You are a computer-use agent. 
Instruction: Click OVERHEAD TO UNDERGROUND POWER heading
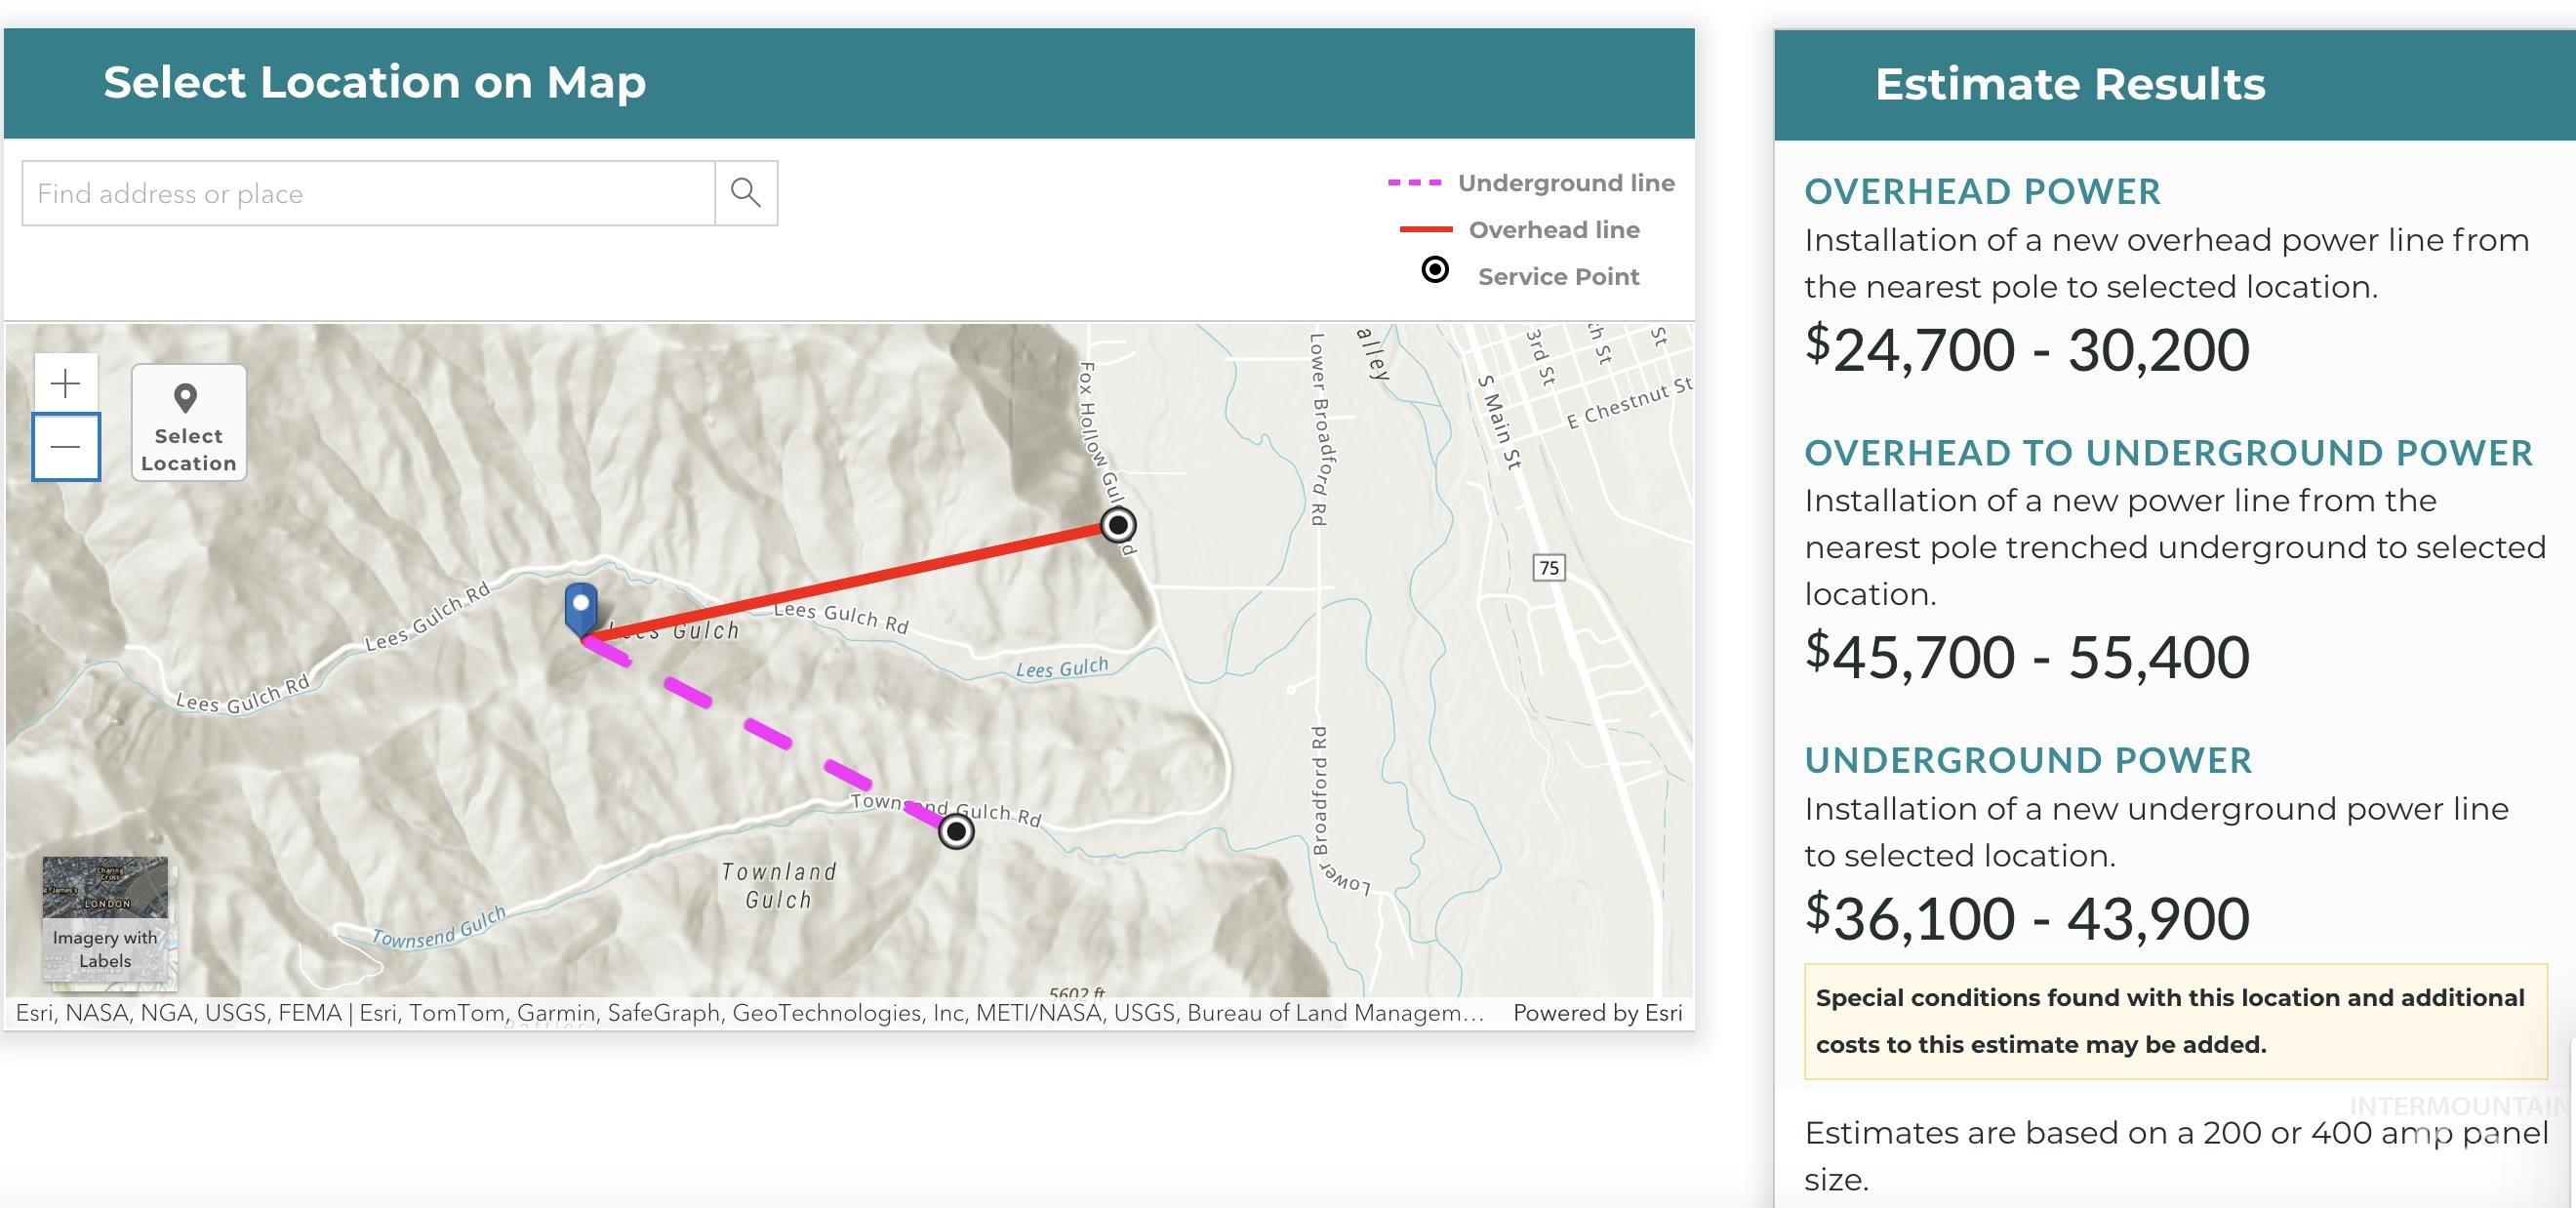point(2168,452)
